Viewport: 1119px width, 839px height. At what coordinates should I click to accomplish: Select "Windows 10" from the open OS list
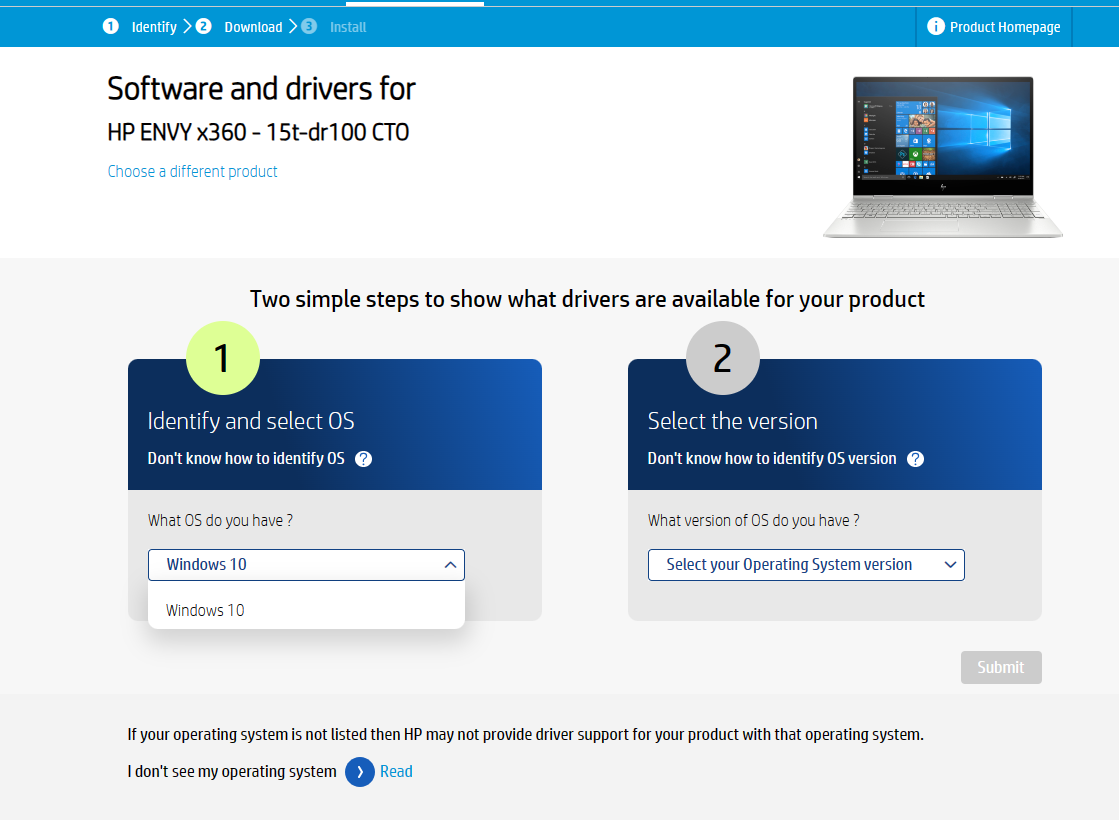tap(205, 610)
